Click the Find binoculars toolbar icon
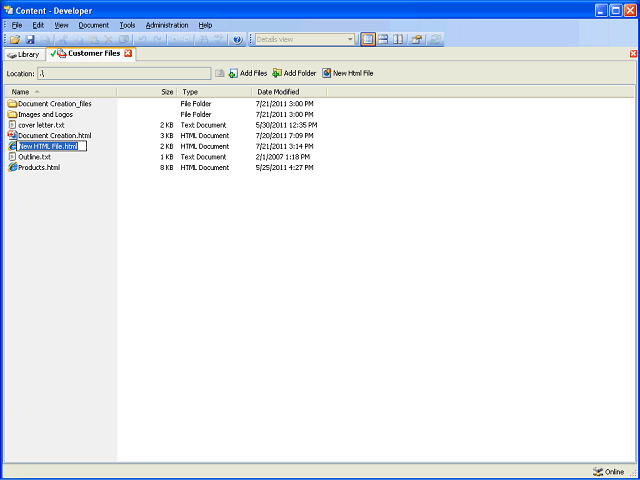This screenshot has width=640, height=480. [204, 40]
